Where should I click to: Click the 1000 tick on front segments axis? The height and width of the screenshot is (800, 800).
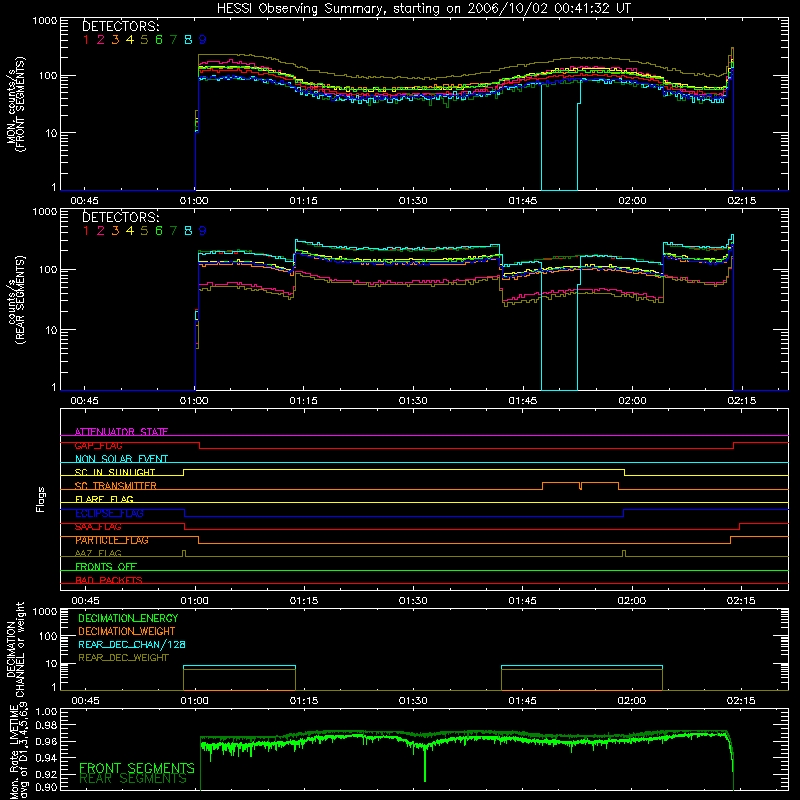[45, 21]
